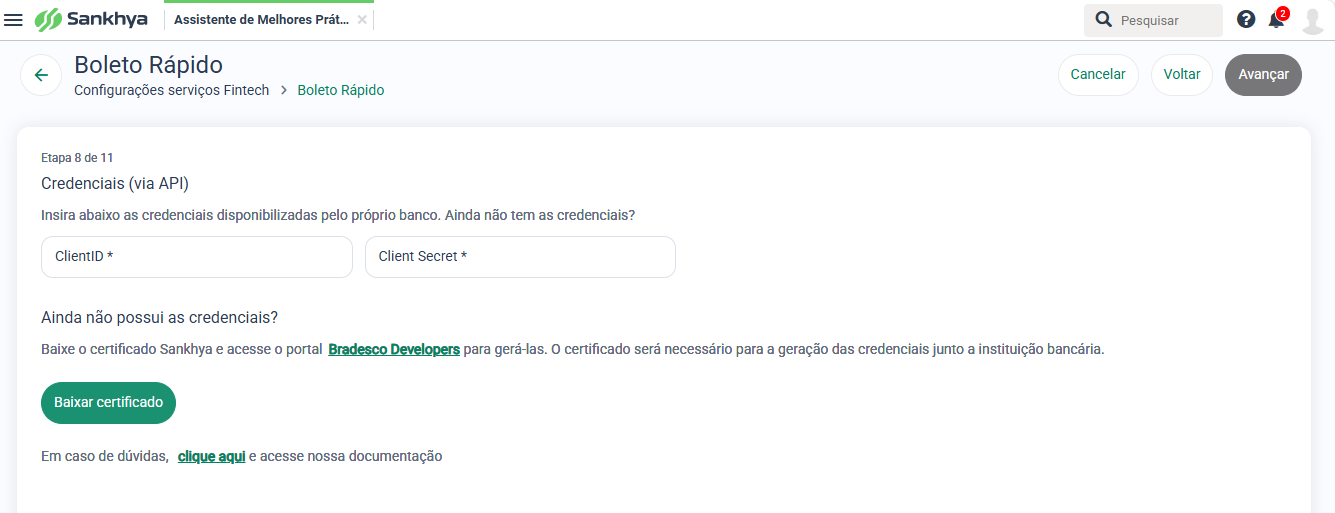
Task: Open the Bradesco Developers link
Action: 394,350
